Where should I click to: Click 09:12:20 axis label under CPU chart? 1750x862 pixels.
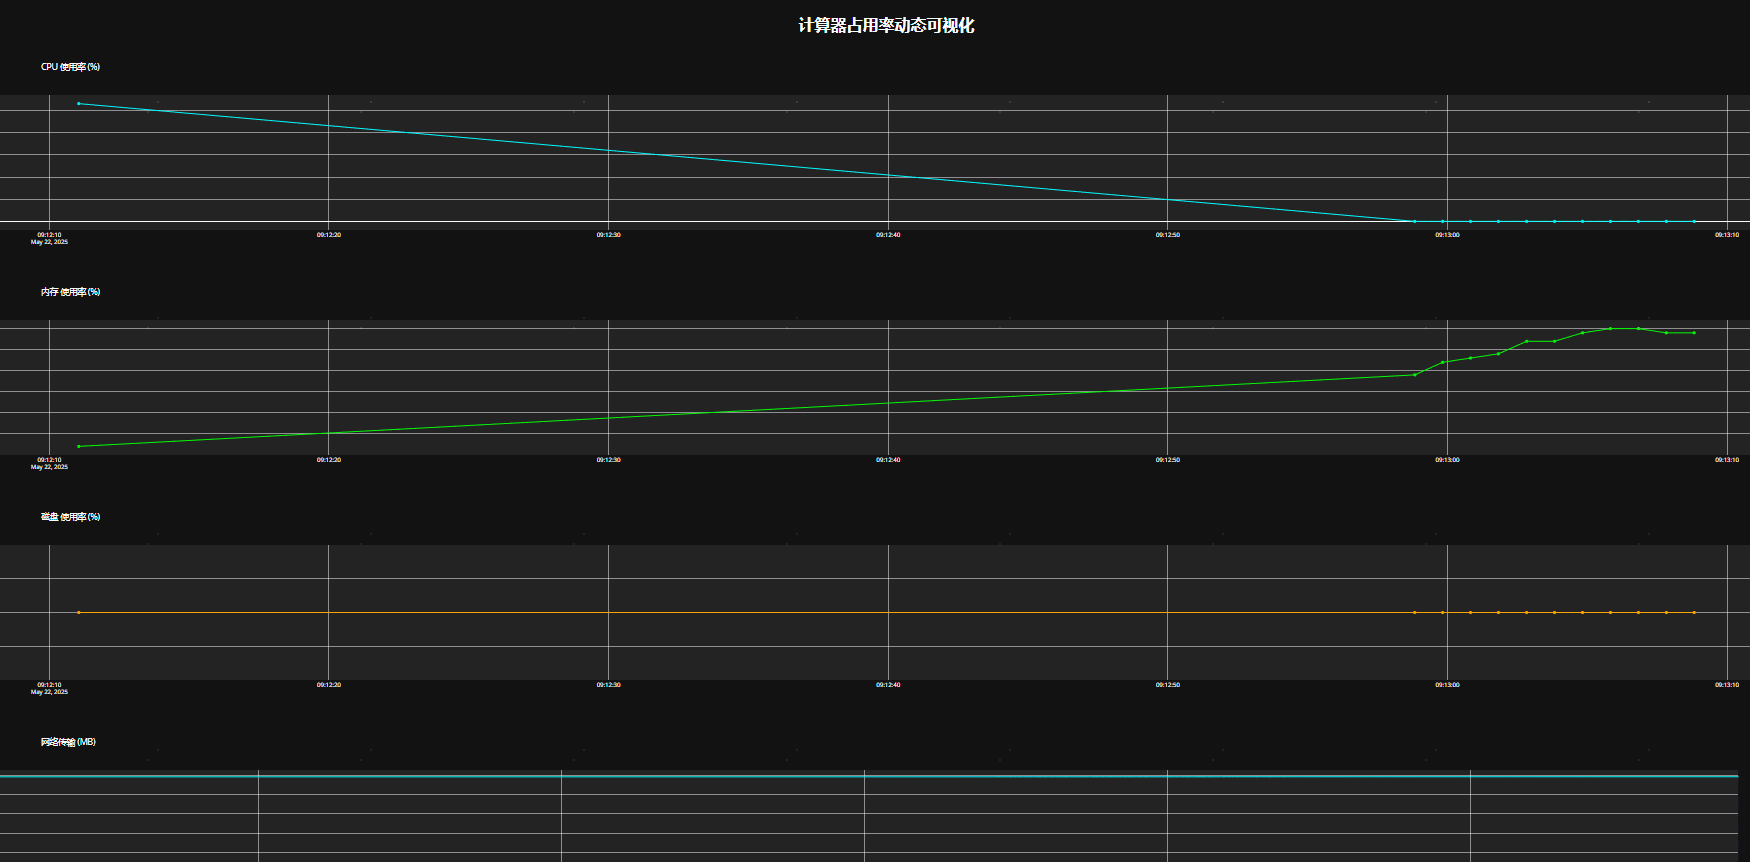[329, 235]
